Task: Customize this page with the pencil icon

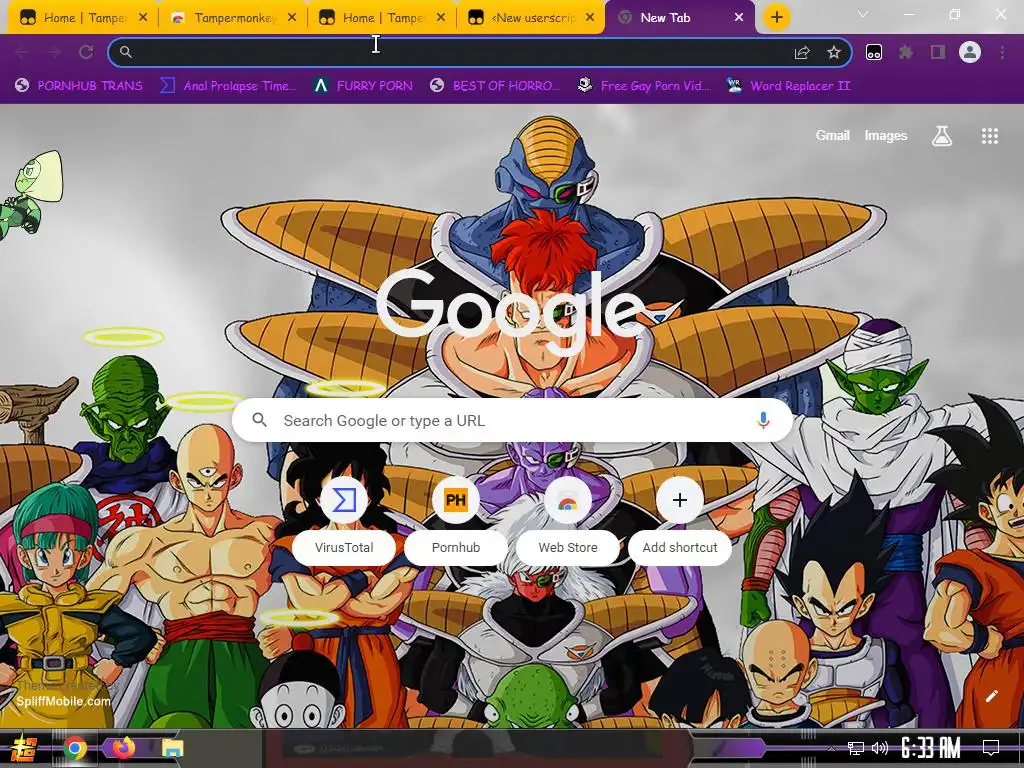Action: 991,696
